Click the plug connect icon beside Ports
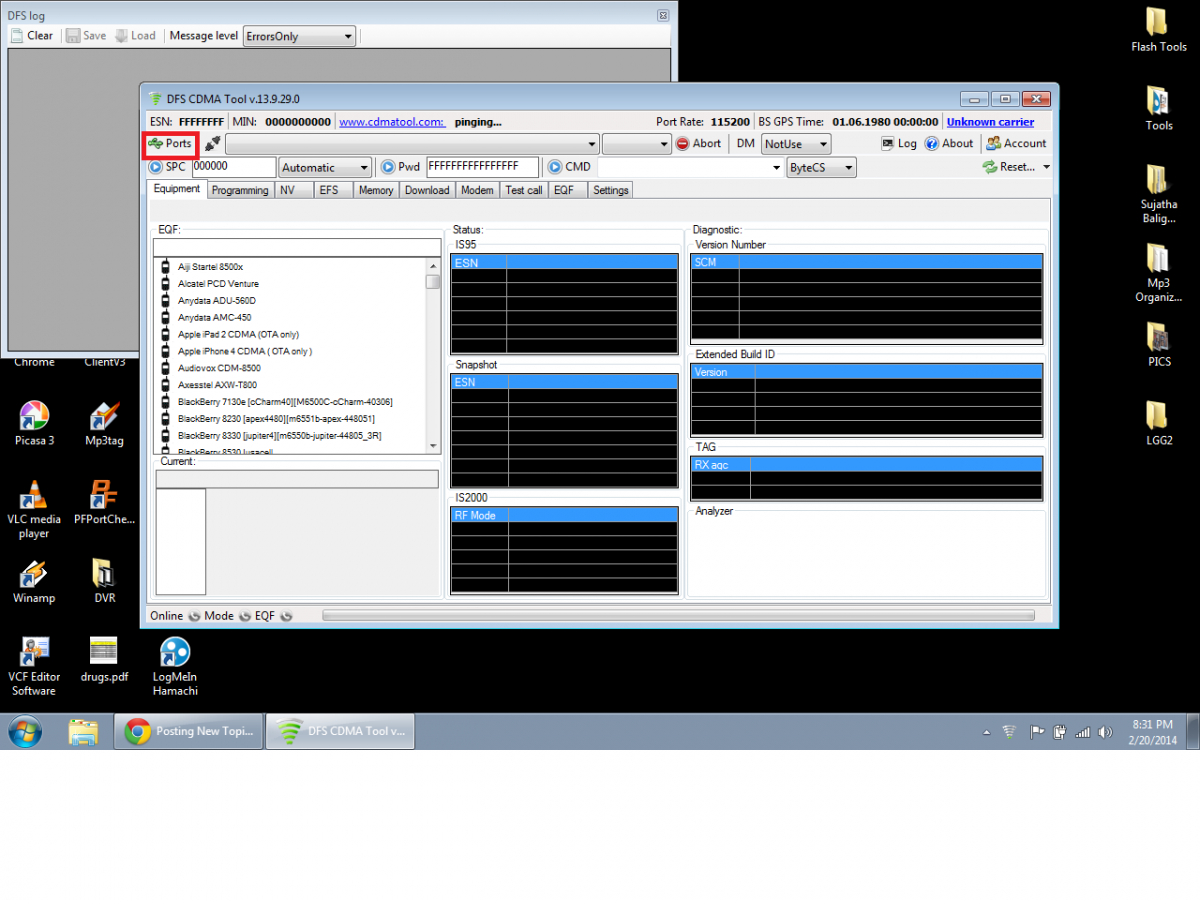This screenshot has width=1200, height=900. [x=212, y=144]
